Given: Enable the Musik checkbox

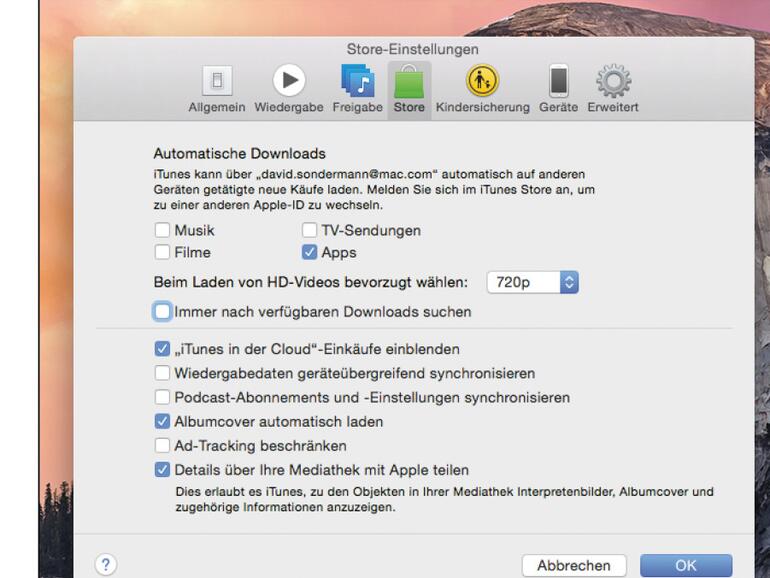Looking at the screenshot, I should coord(162,230).
